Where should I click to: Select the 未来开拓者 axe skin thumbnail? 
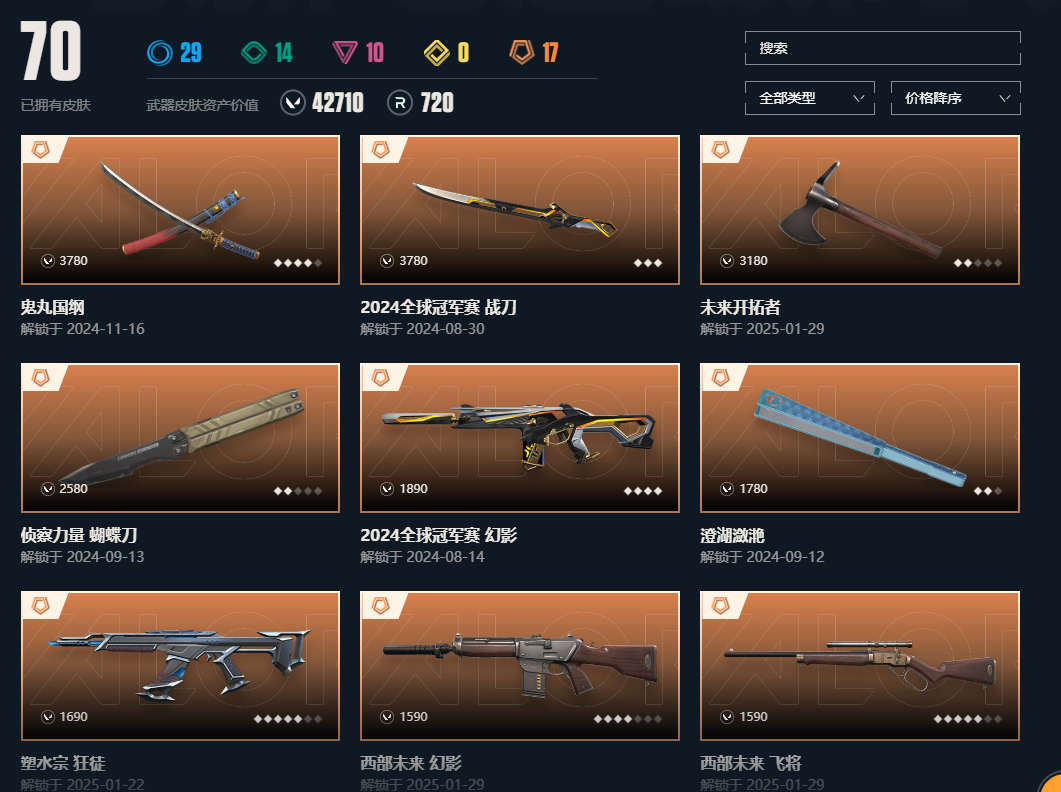click(859, 210)
